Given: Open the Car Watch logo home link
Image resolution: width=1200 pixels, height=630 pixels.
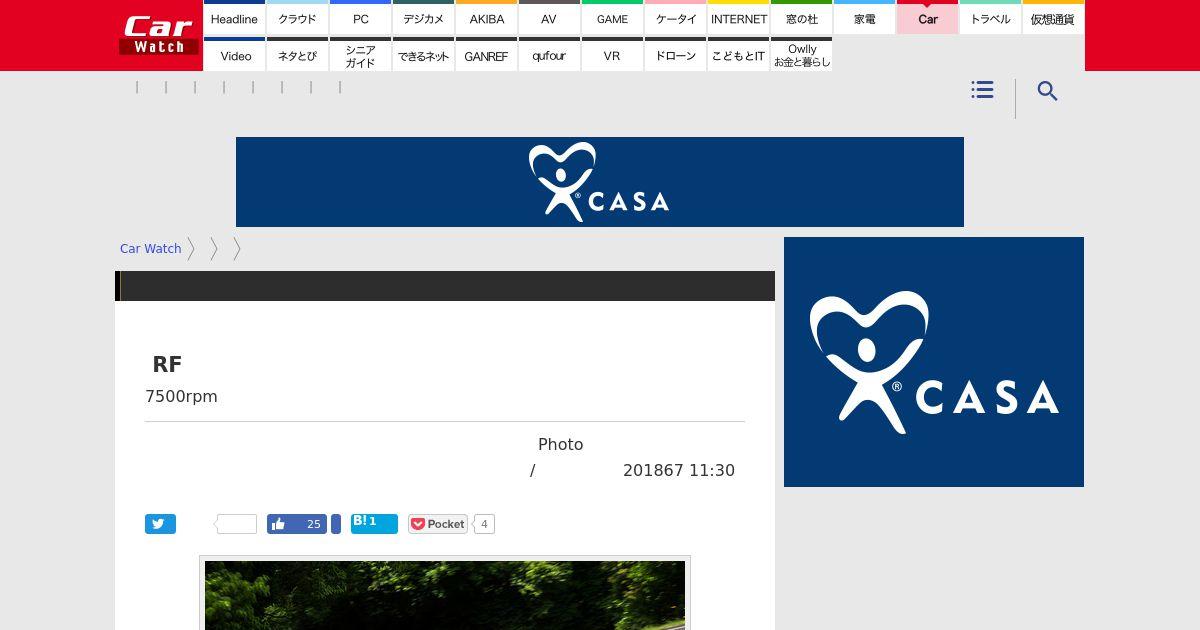Looking at the screenshot, I should 158,35.
